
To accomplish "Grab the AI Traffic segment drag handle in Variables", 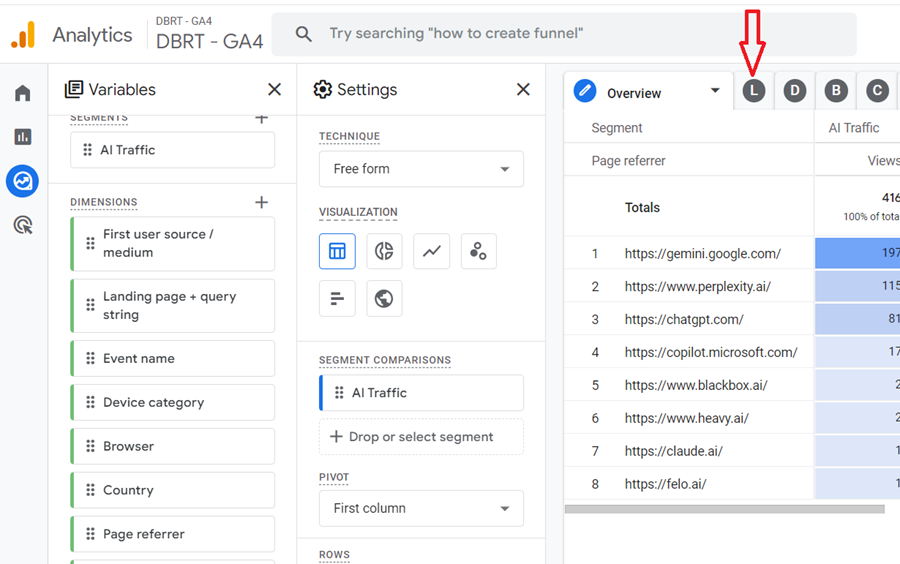I will (x=87, y=150).
